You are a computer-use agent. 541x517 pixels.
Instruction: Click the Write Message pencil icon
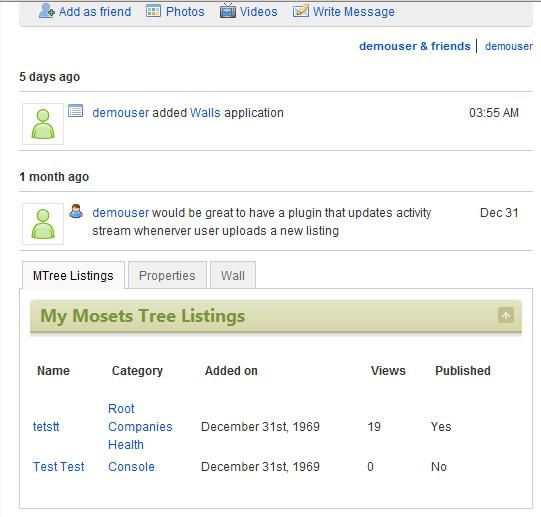point(301,11)
